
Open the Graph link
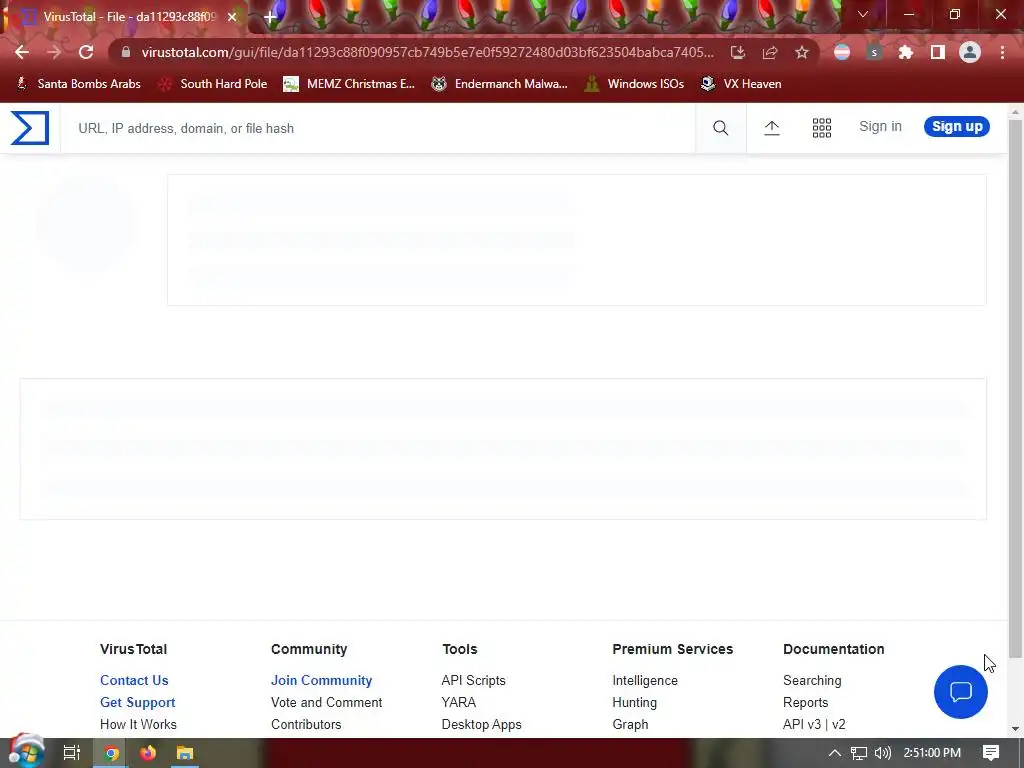[630, 725]
